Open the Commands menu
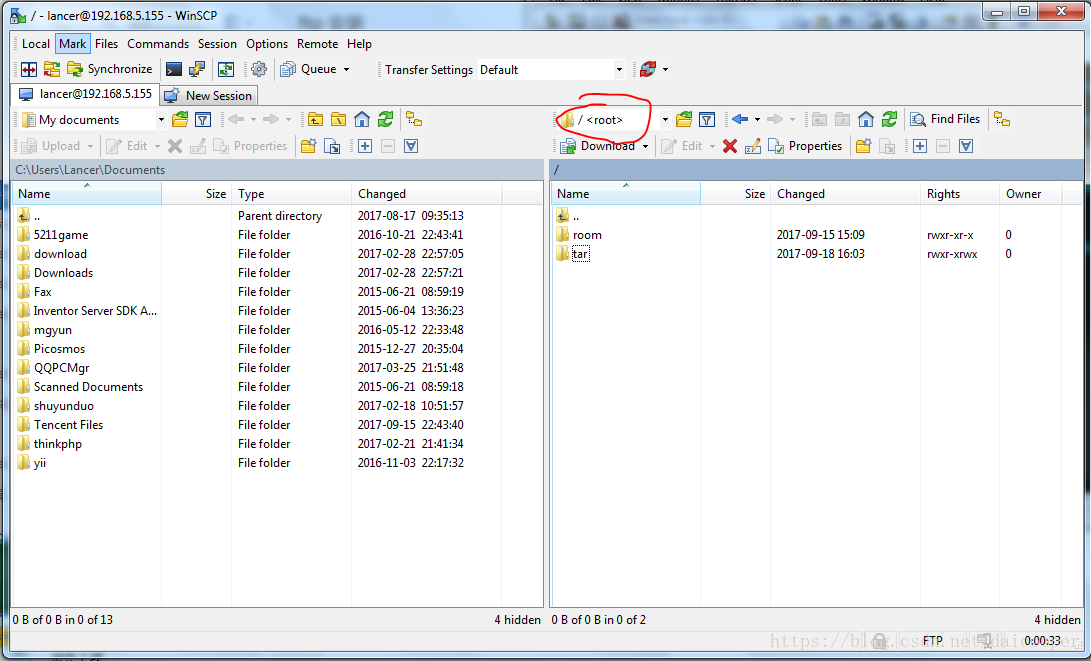 click(158, 44)
